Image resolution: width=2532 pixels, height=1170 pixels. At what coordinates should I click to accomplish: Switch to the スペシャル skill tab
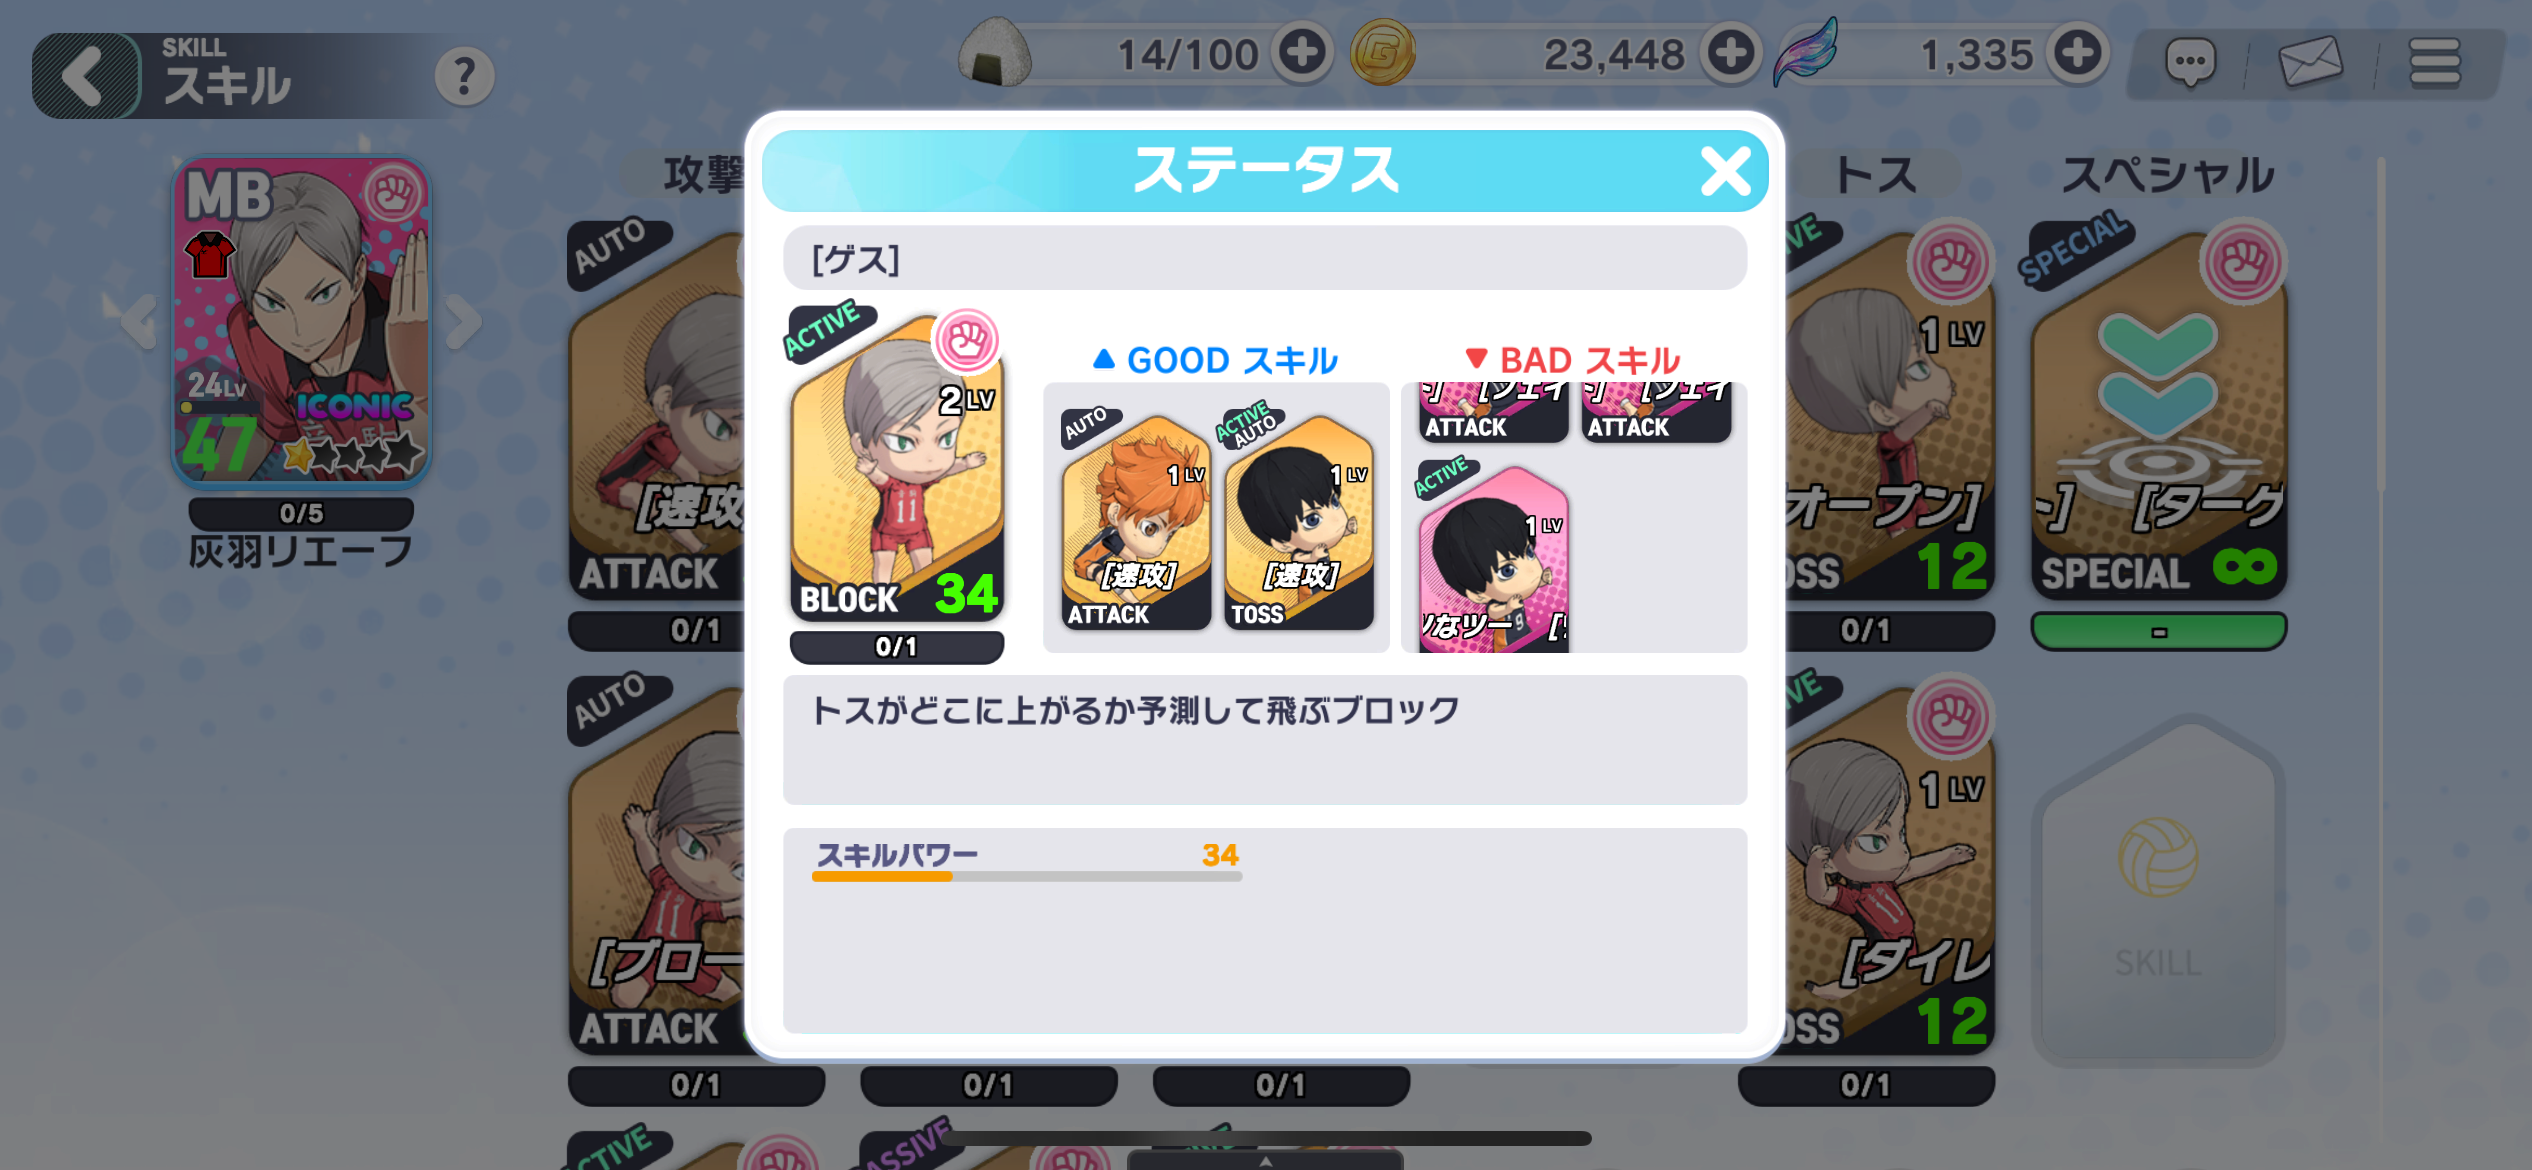(x=2168, y=175)
